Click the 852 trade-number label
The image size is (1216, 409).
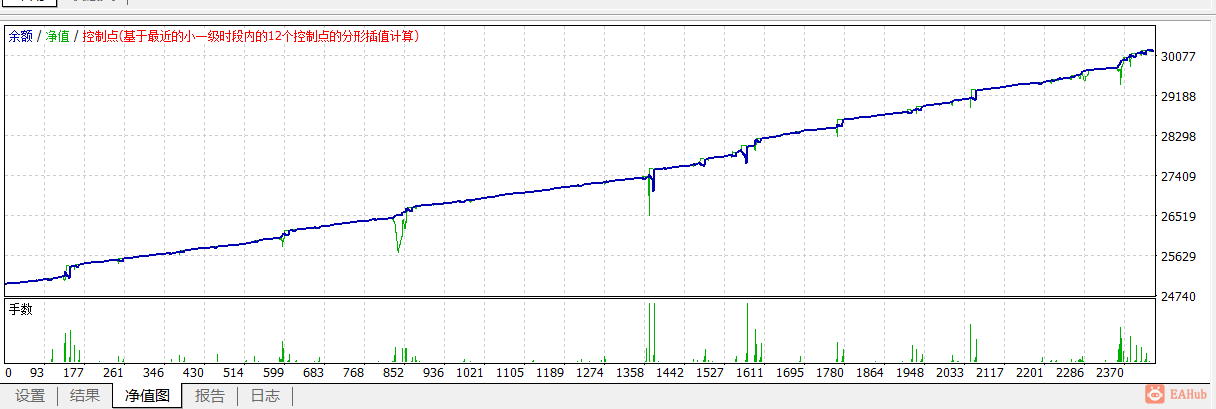[x=393, y=372]
